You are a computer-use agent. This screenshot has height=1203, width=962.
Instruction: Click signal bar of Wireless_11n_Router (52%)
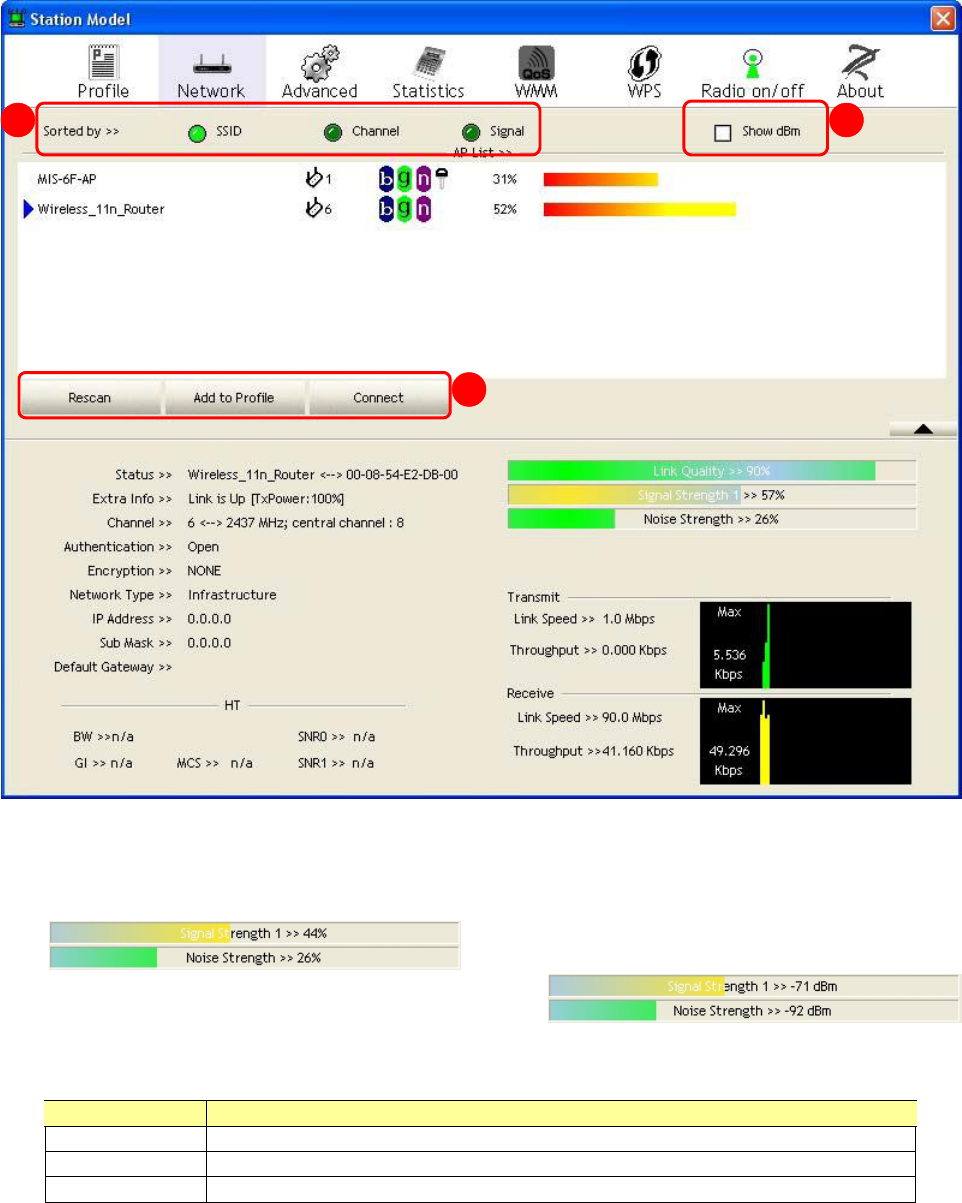tap(640, 209)
